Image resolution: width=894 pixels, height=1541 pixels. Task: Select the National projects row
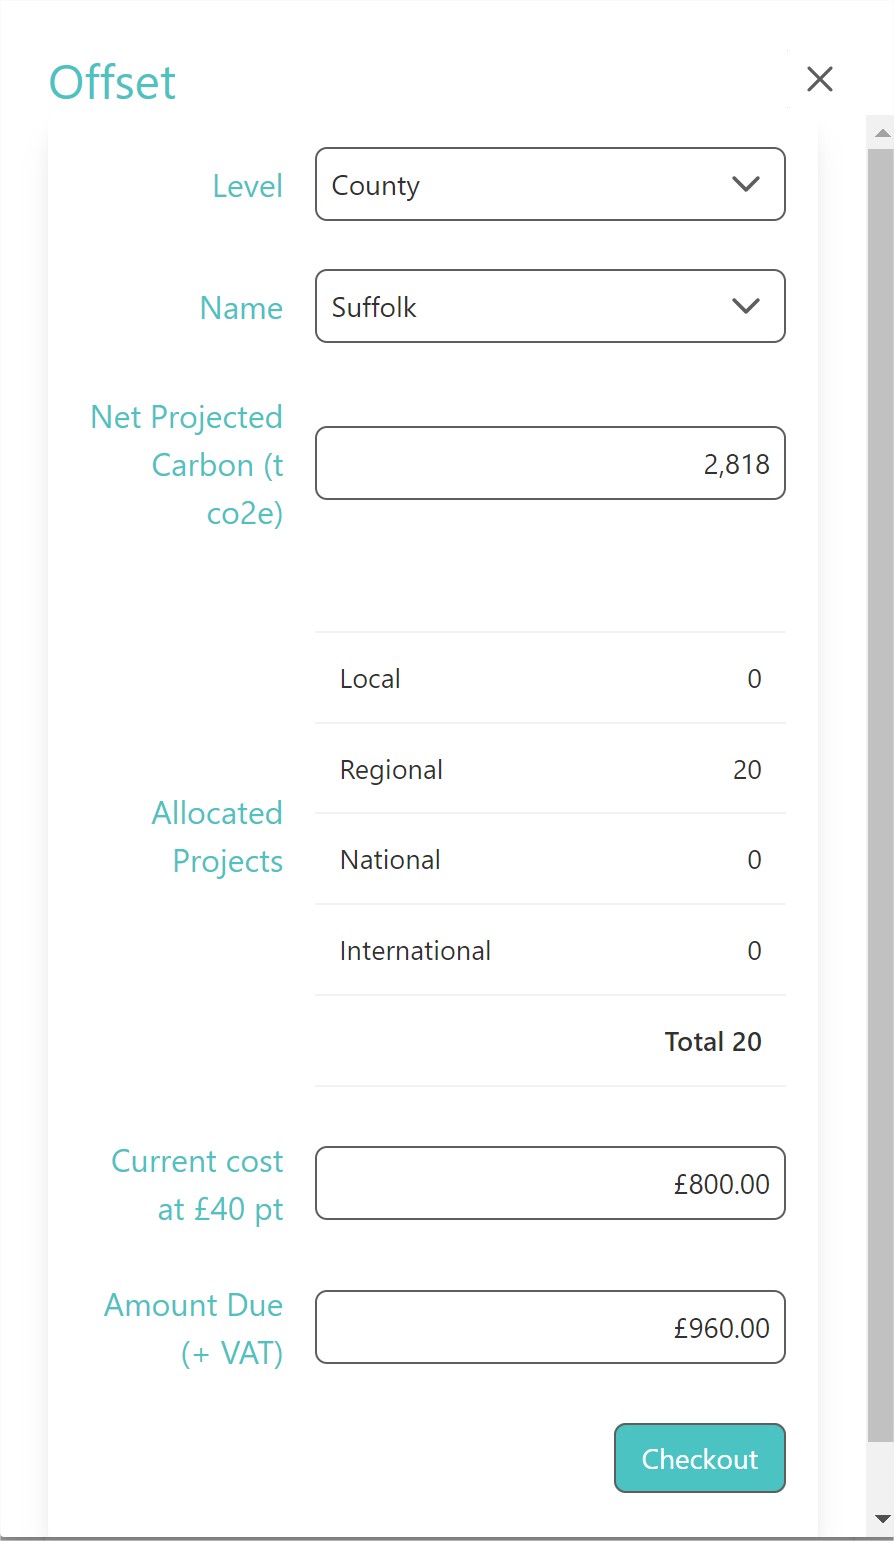tap(550, 859)
